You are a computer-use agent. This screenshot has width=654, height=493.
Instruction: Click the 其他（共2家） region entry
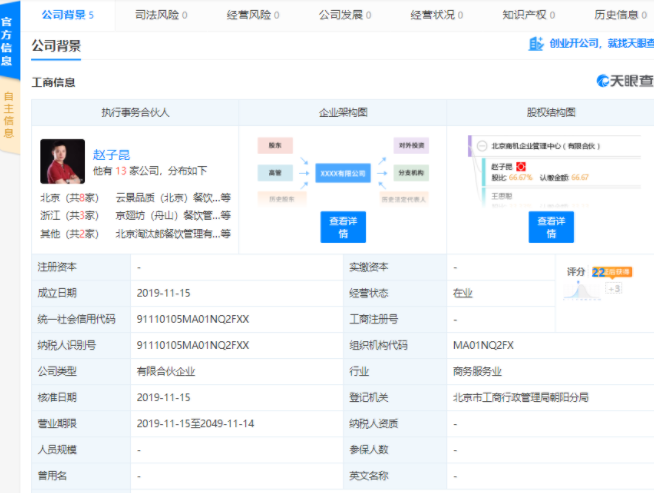tap(69, 234)
